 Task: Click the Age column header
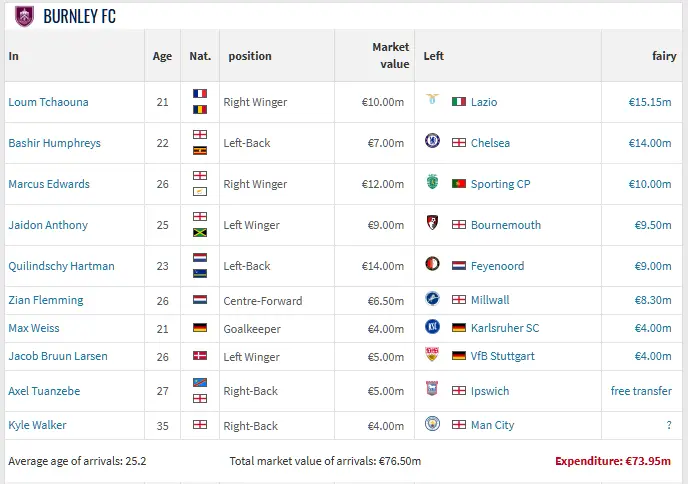pyautogui.click(x=162, y=56)
